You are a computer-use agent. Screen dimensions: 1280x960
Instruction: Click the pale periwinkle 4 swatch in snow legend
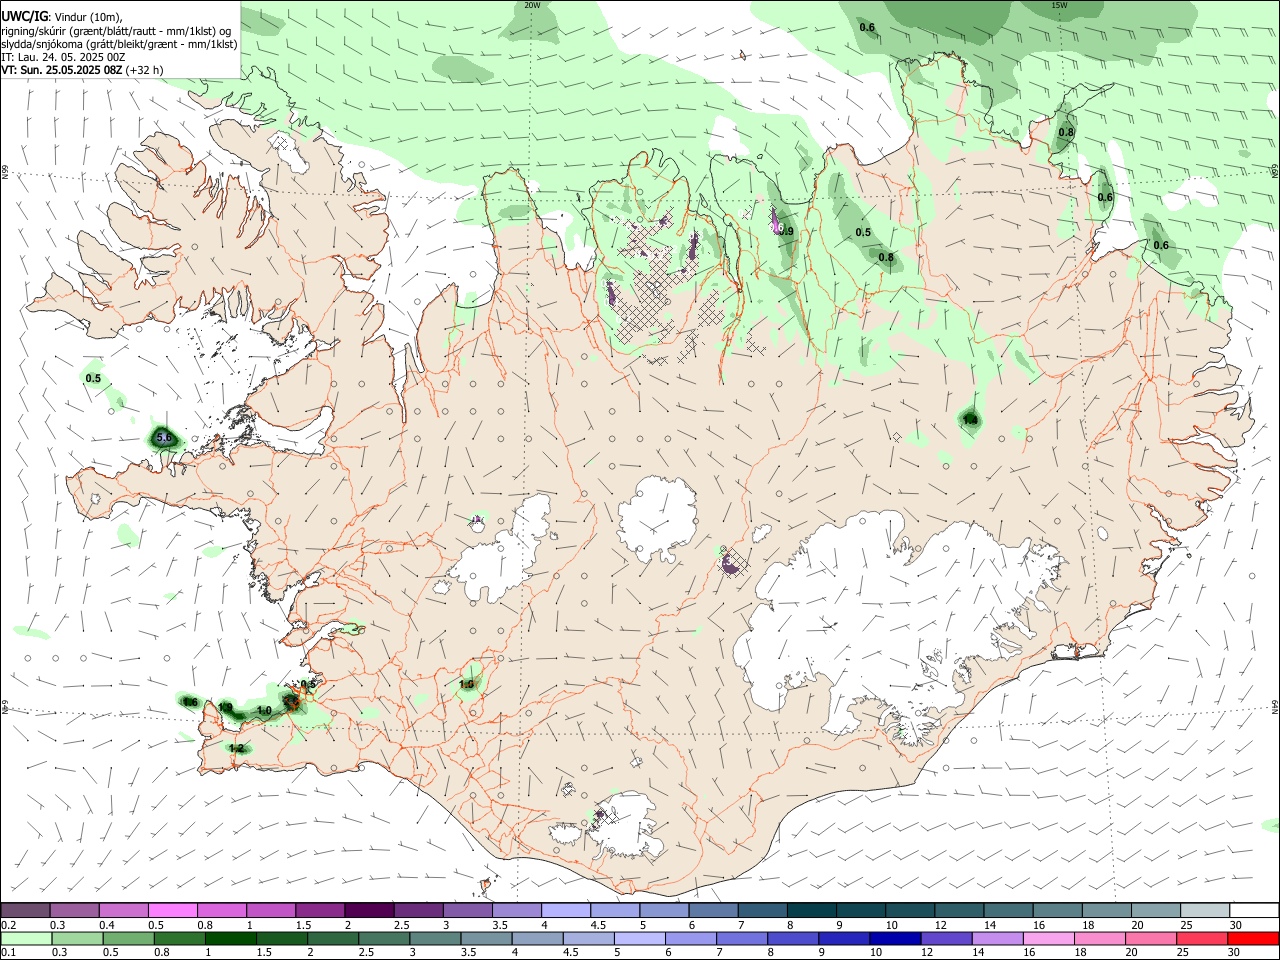coord(565,911)
